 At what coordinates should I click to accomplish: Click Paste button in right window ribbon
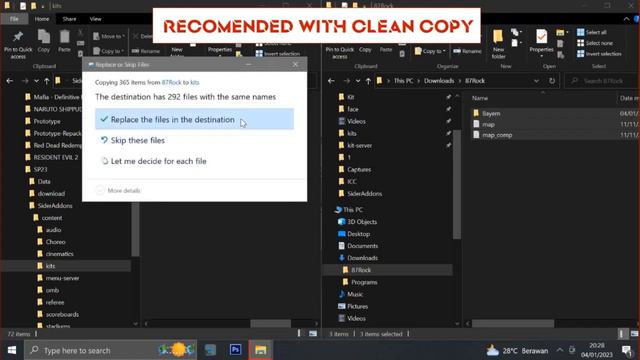point(386,49)
